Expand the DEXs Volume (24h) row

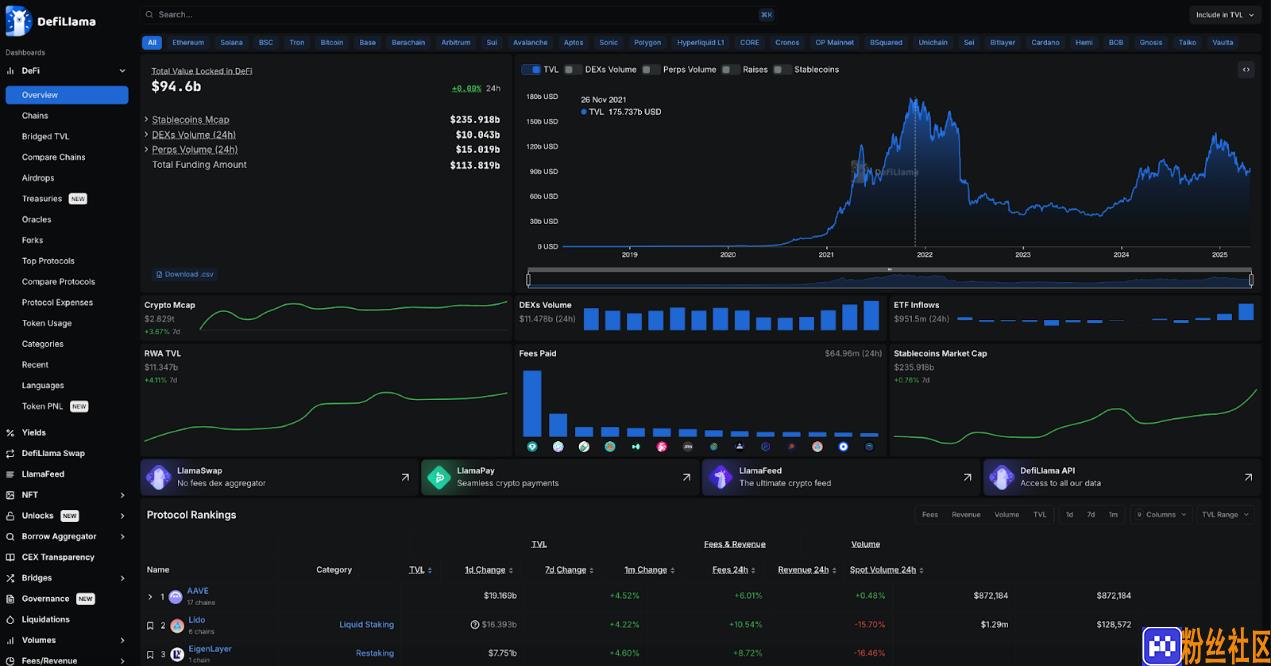click(x=146, y=135)
